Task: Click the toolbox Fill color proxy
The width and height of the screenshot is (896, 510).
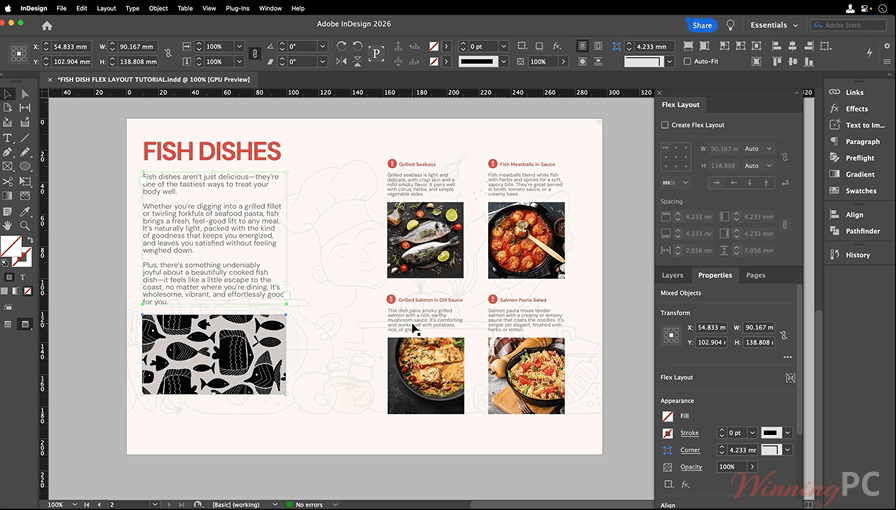Action: tap(11, 247)
